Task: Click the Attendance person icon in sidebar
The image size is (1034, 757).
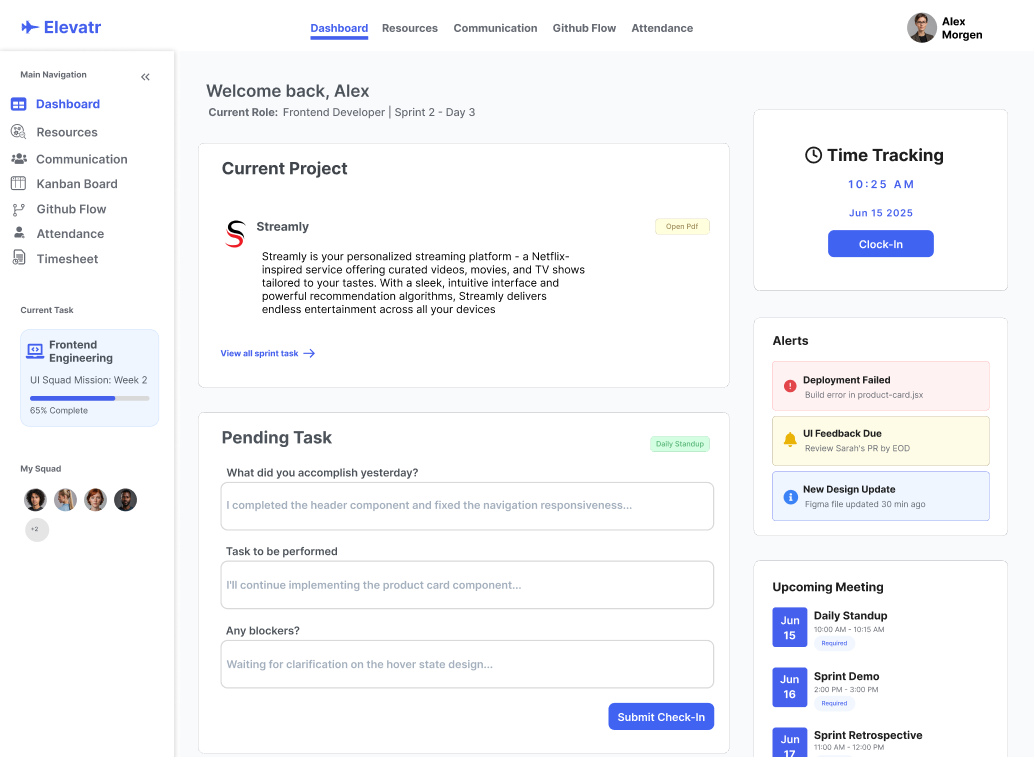Action: (x=19, y=233)
